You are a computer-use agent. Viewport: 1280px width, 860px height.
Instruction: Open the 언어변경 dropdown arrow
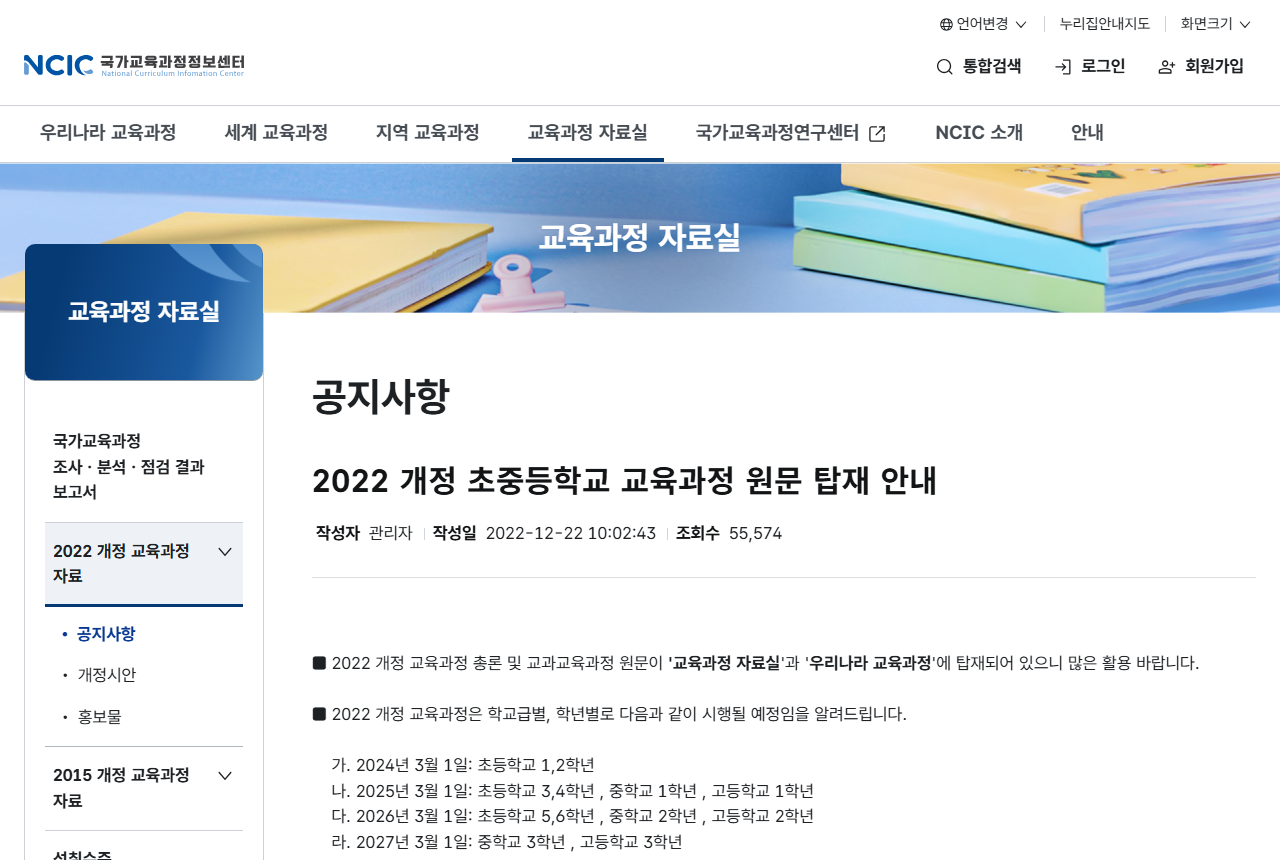(1021, 25)
